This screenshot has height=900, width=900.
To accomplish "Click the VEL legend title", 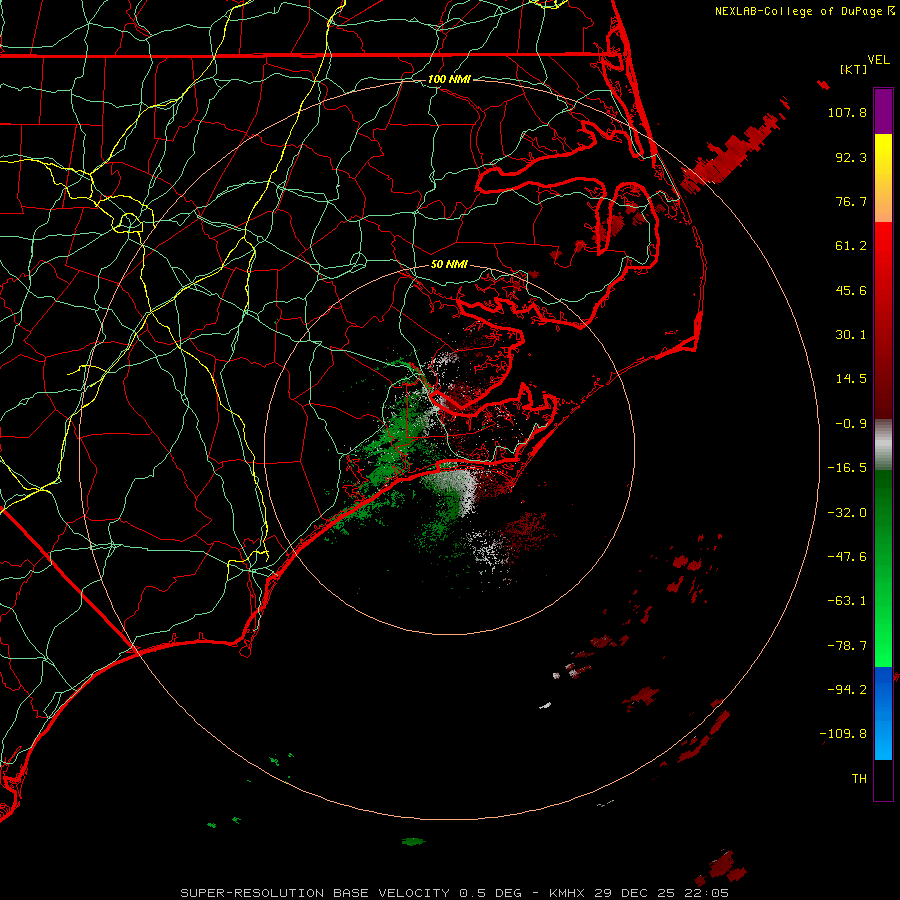I will 878,60.
